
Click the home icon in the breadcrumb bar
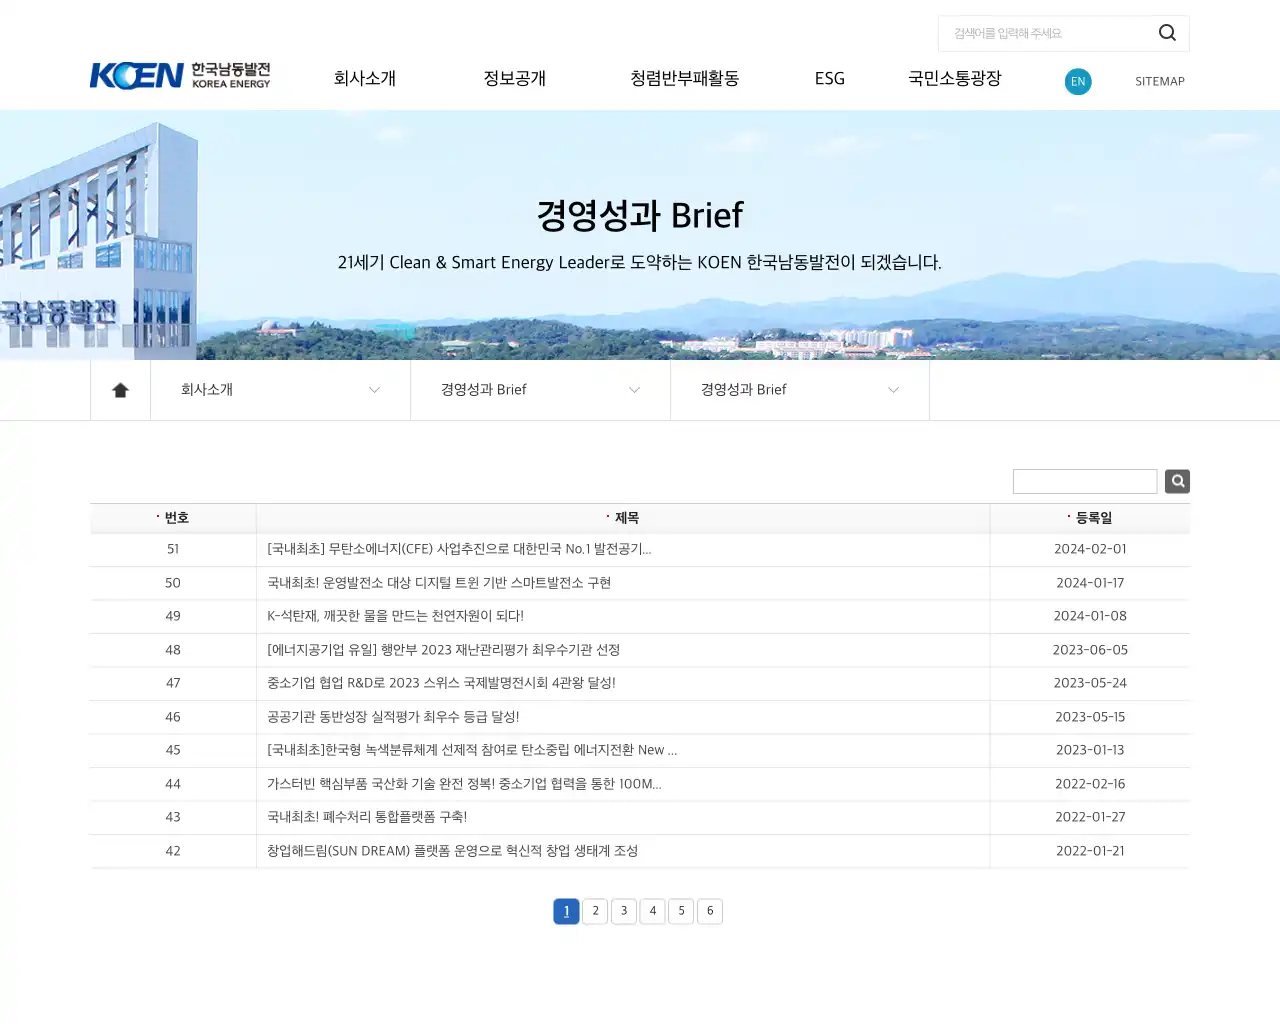click(x=120, y=390)
